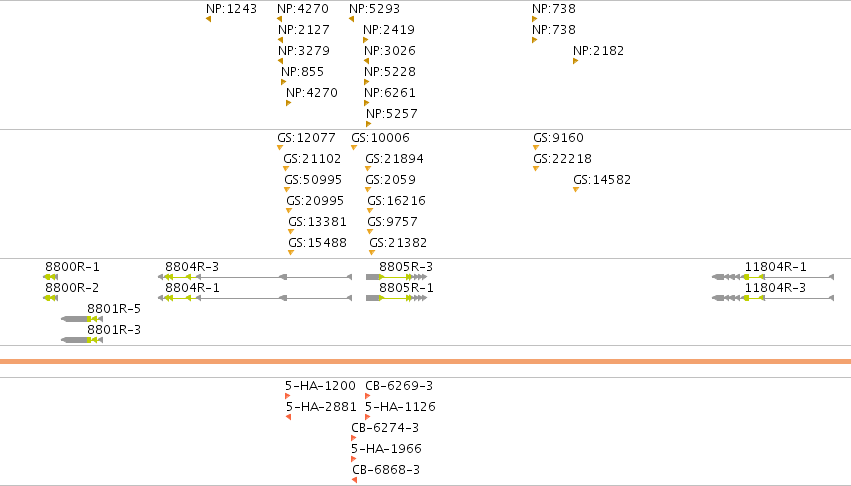Screen dimensions: 851x486
Task: Select the GS:9160 insertion marker
Action: (536, 148)
